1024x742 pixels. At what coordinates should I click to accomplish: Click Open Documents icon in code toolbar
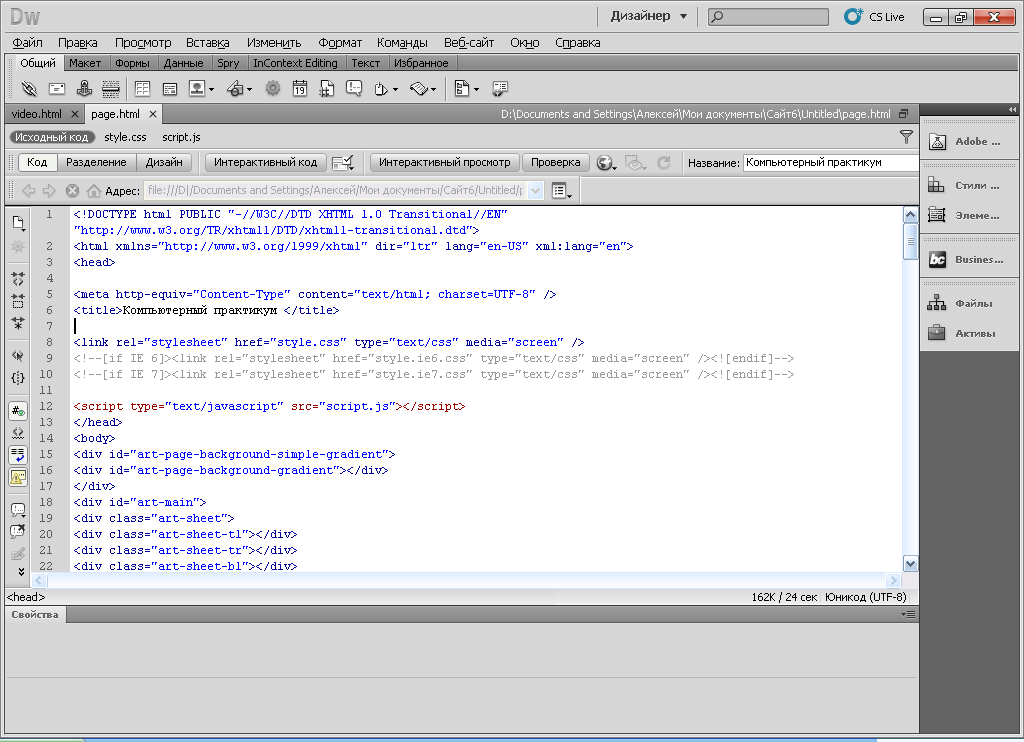(x=18, y=223)
